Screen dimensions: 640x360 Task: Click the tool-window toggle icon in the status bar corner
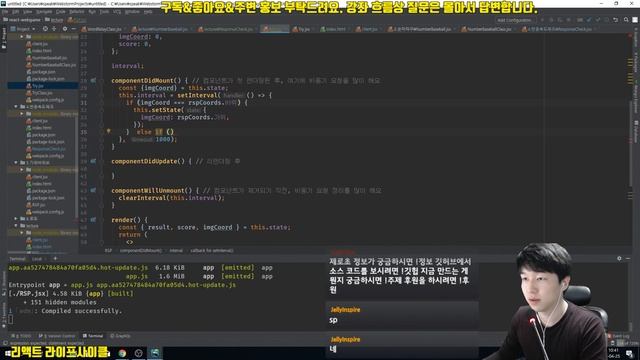[5, 343]
